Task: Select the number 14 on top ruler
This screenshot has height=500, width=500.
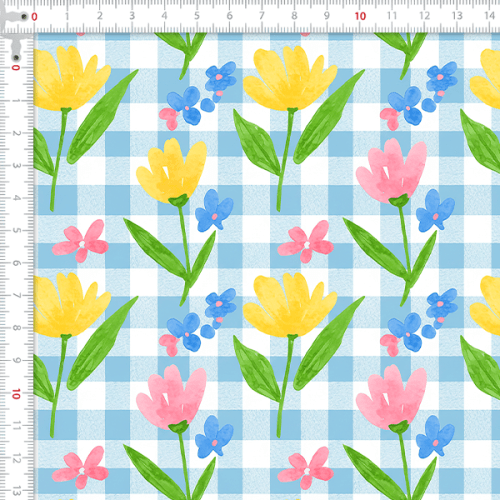Action: click(489, 16)
